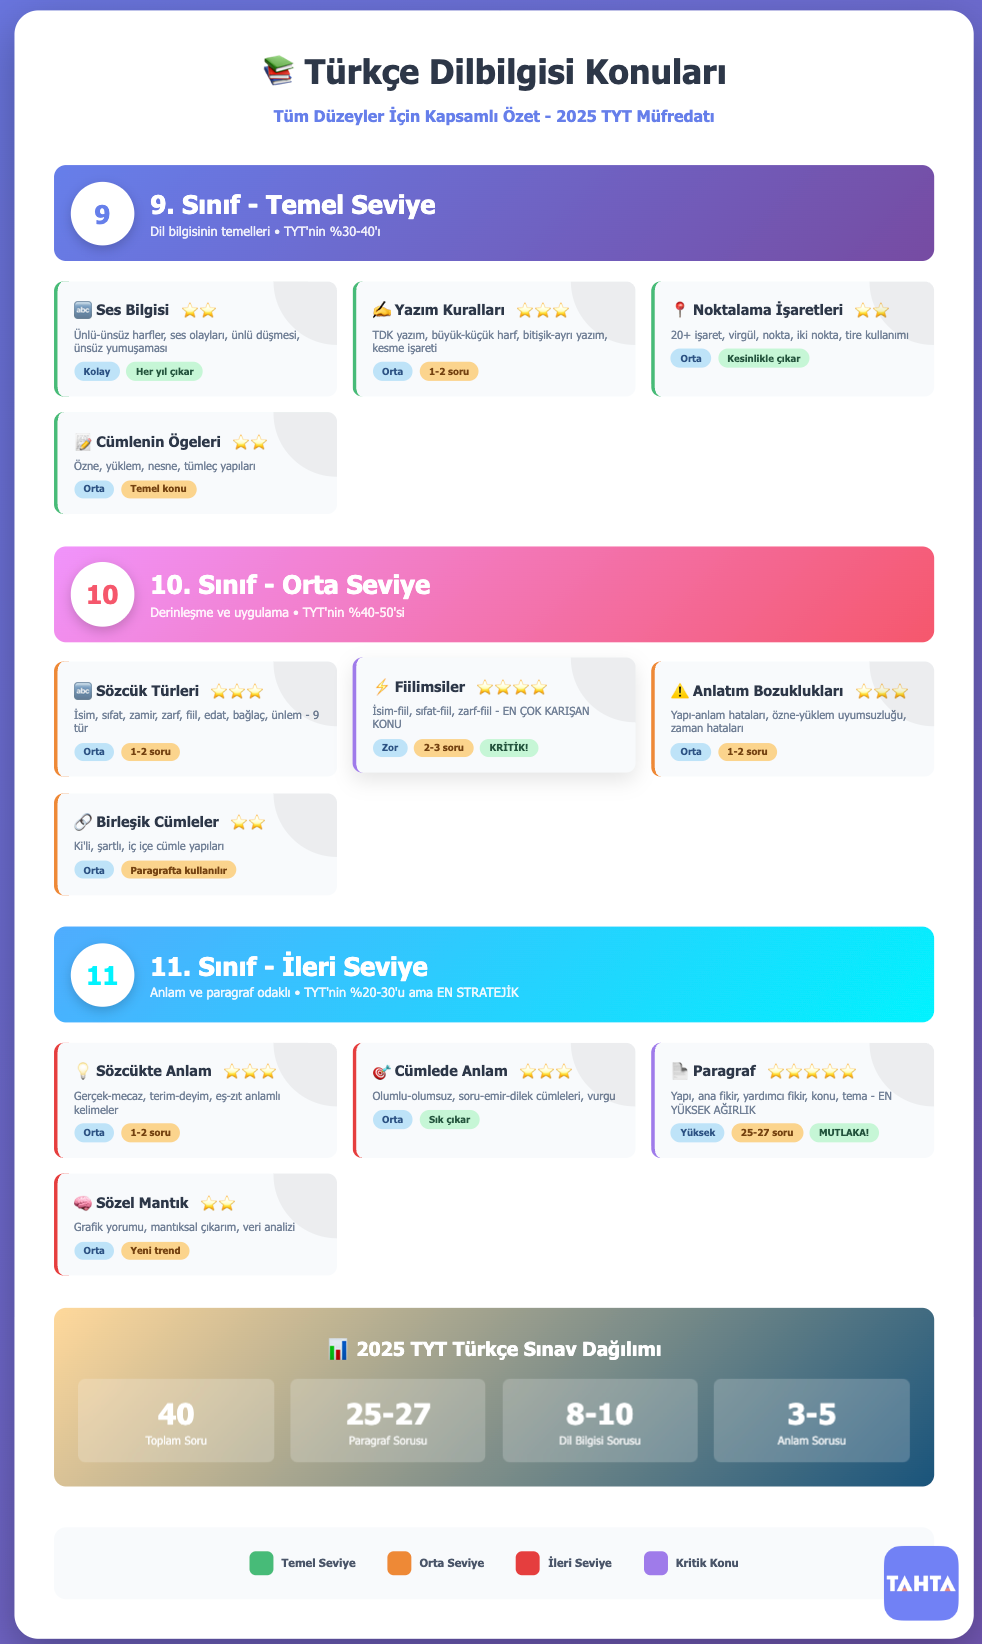Screen dimensions: 982x1644
Task: Select the 9. Sınıf - Temel Seviye header
Action: coord(494,213)
